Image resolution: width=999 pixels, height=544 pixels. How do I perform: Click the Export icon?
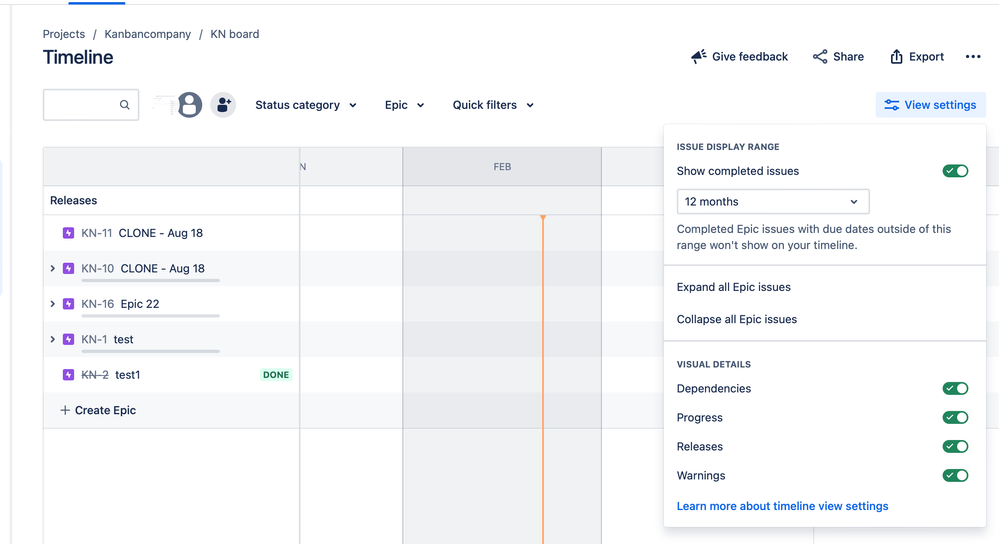click(897, 57)
